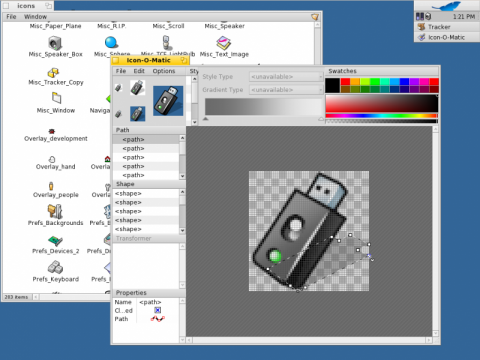Click the Tracker entry in Deskbar
The height and width of the screenshot is (360, 480).
click(447, 27)
